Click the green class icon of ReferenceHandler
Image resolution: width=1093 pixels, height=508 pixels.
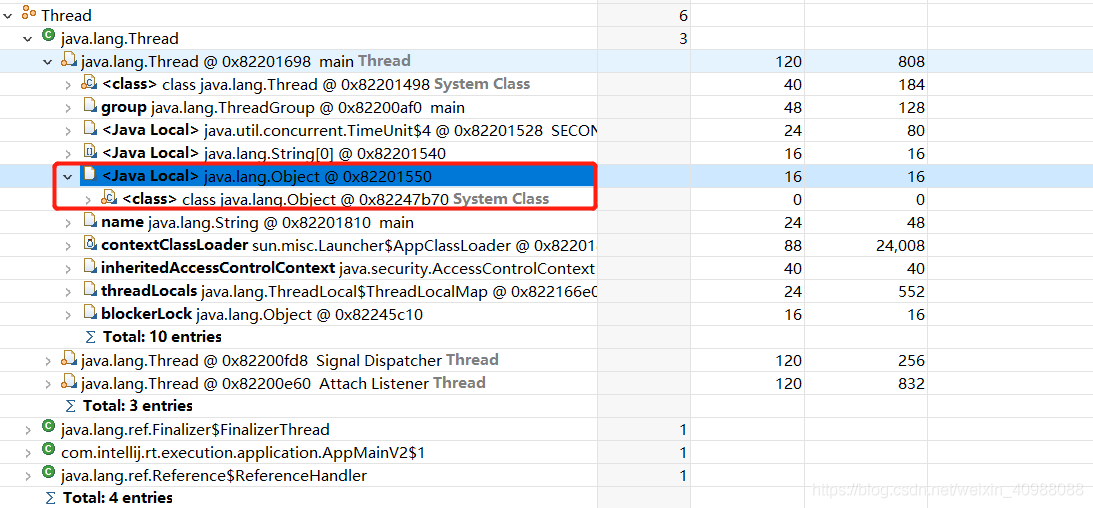click(48, 473)
